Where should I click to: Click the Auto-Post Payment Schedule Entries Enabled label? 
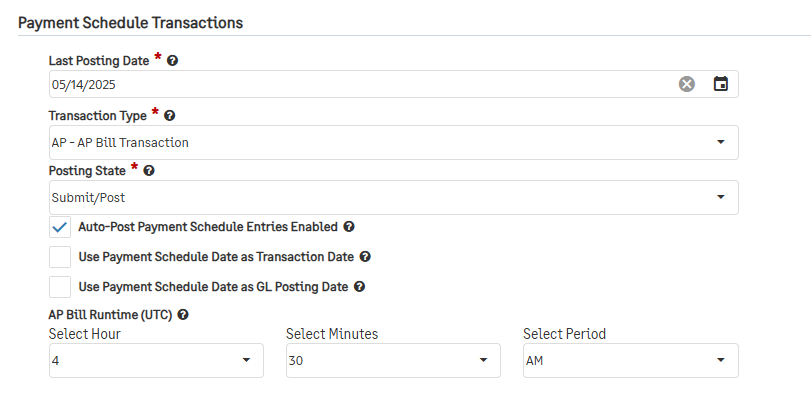208,227
